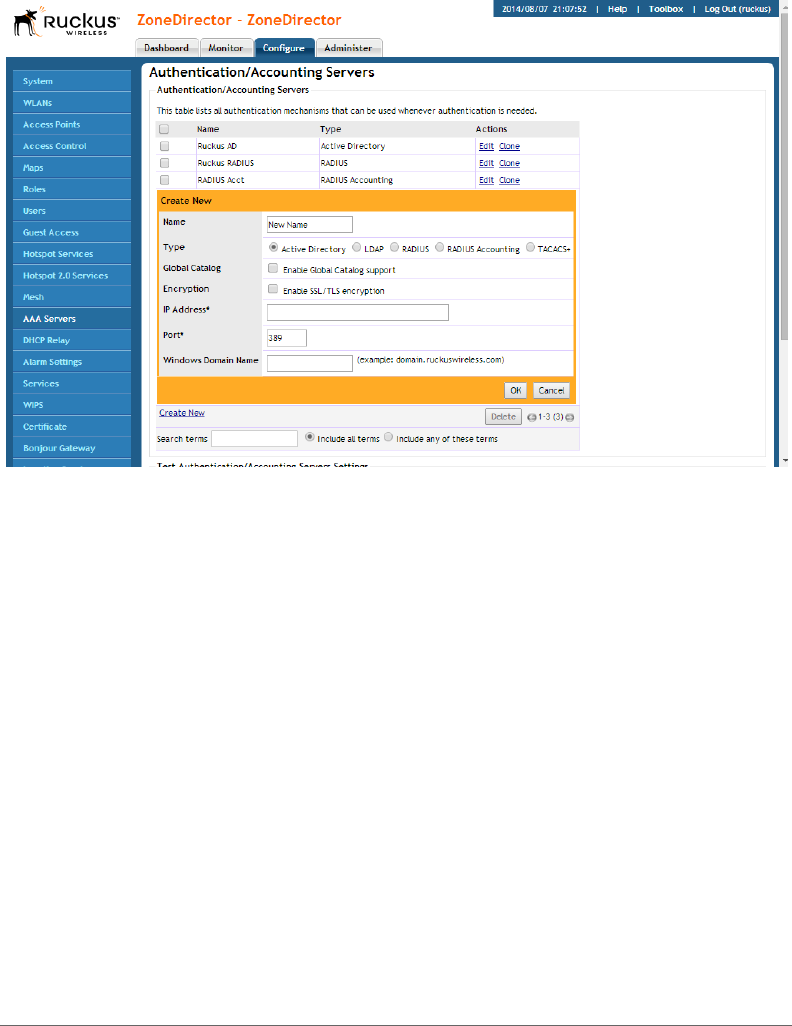
Task: Click the Name column header
Action: 208,129
